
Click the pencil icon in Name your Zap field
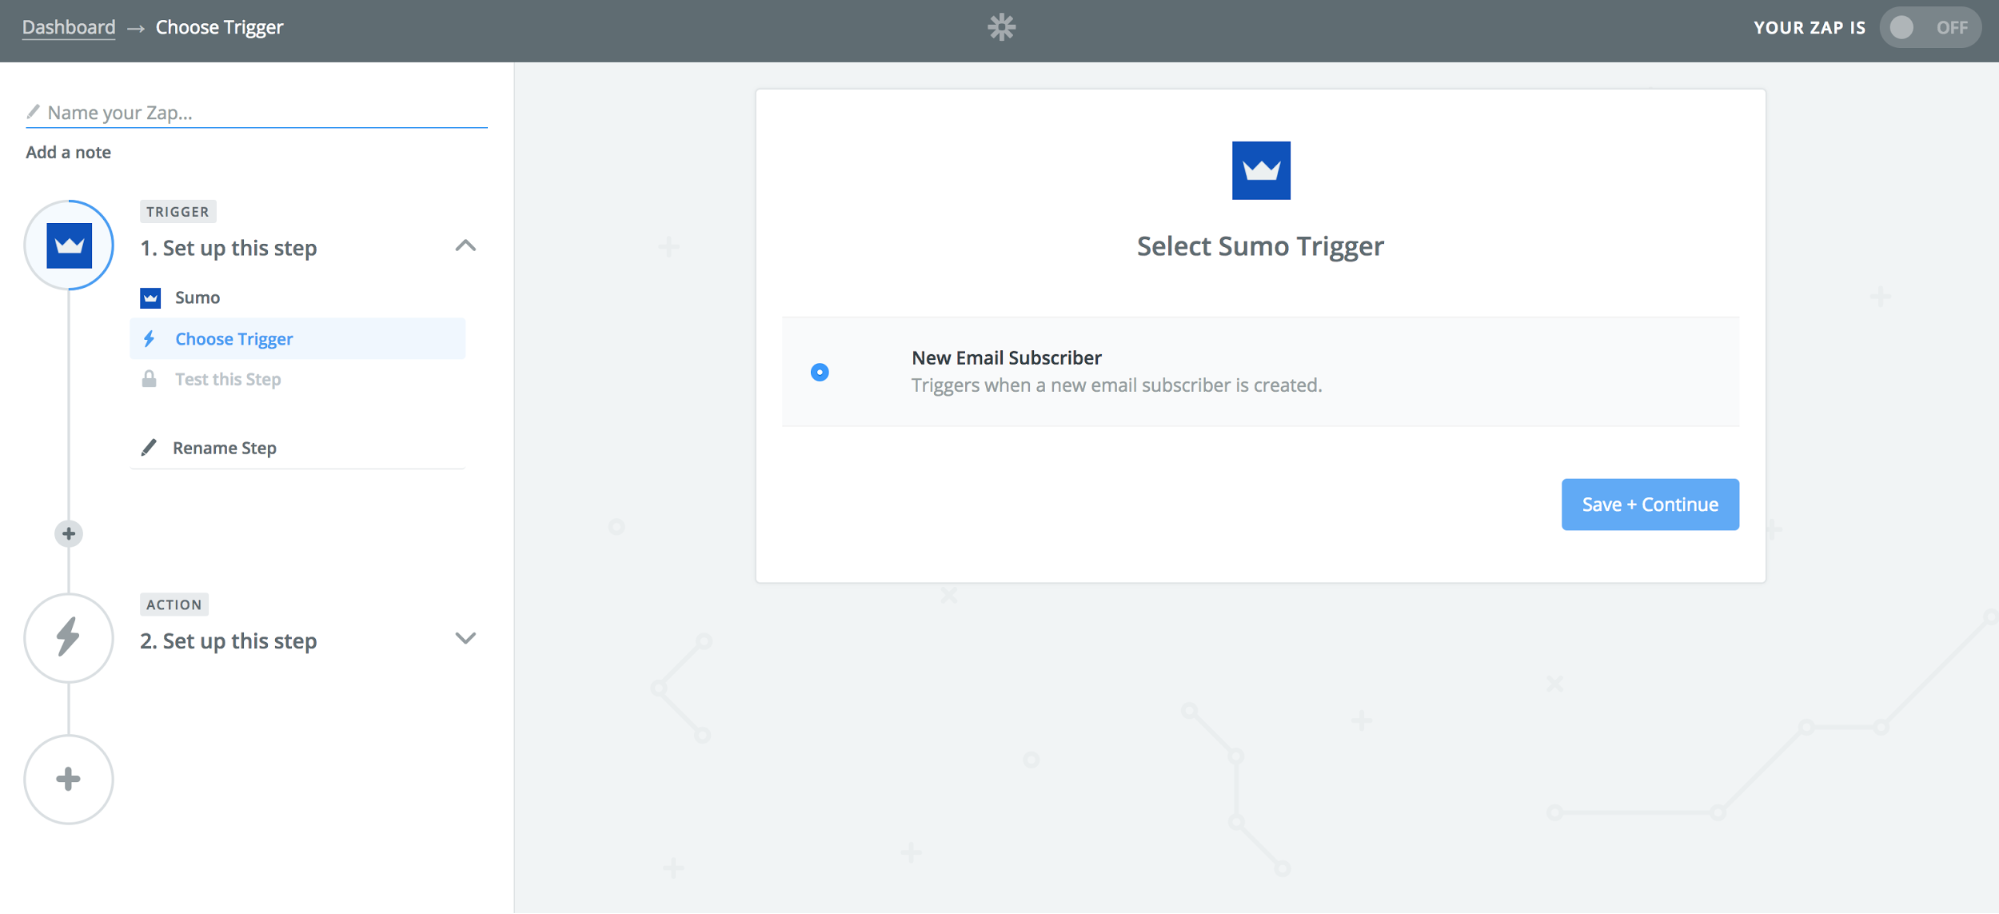pyautogui.click(x=33, y=112)
